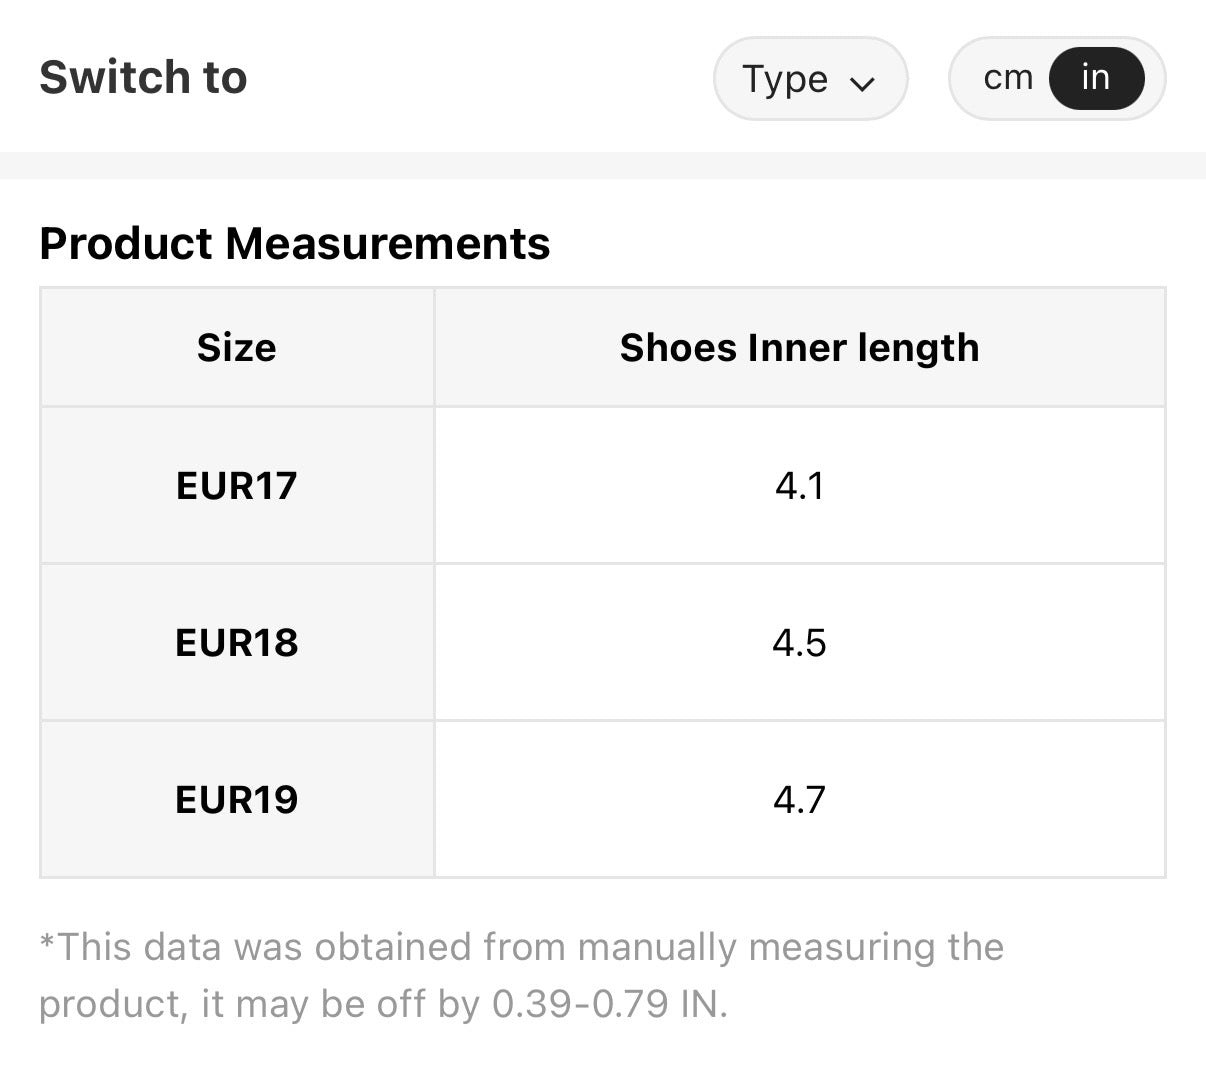1206x1066 pixels.
Task: Open the Type dropdown
Action: (809, 79)
